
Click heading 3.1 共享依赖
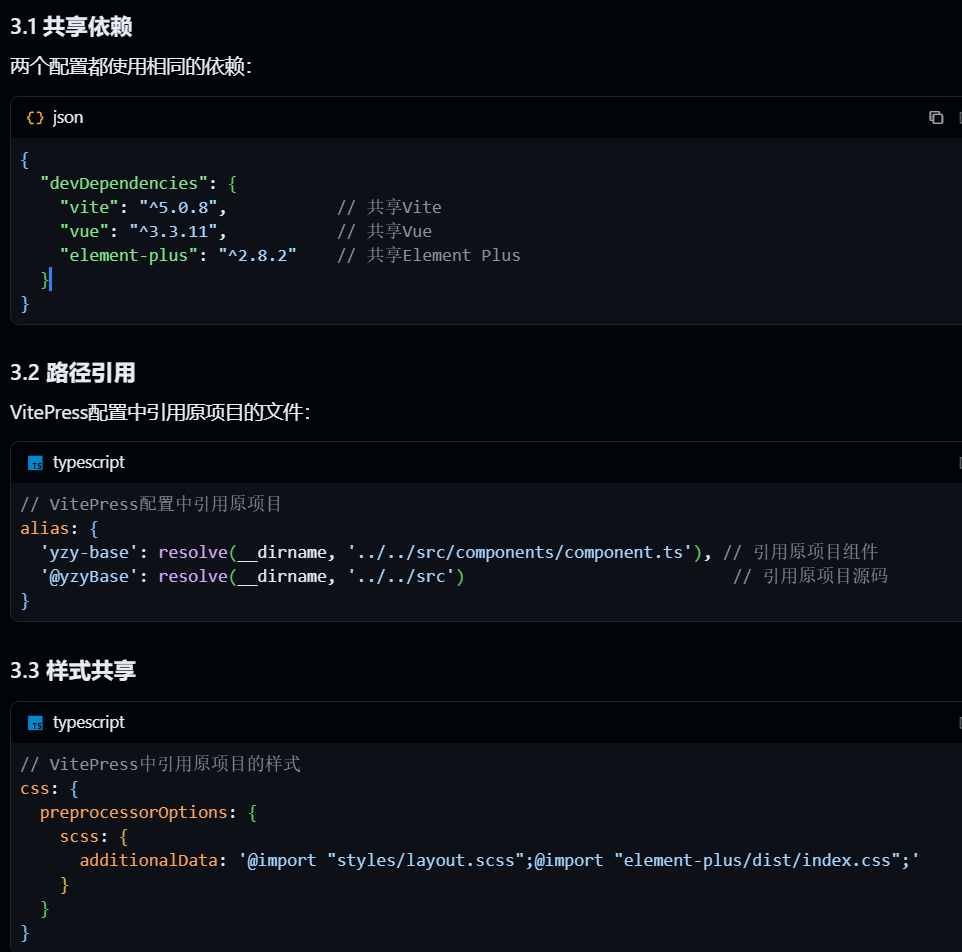click(71, 27)
